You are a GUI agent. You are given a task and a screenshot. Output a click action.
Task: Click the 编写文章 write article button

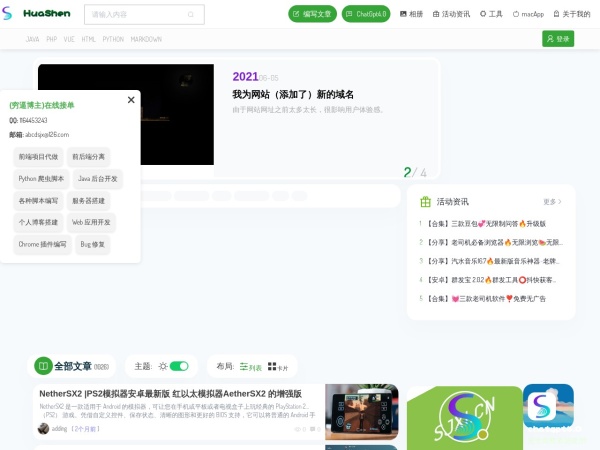(313, 14)
